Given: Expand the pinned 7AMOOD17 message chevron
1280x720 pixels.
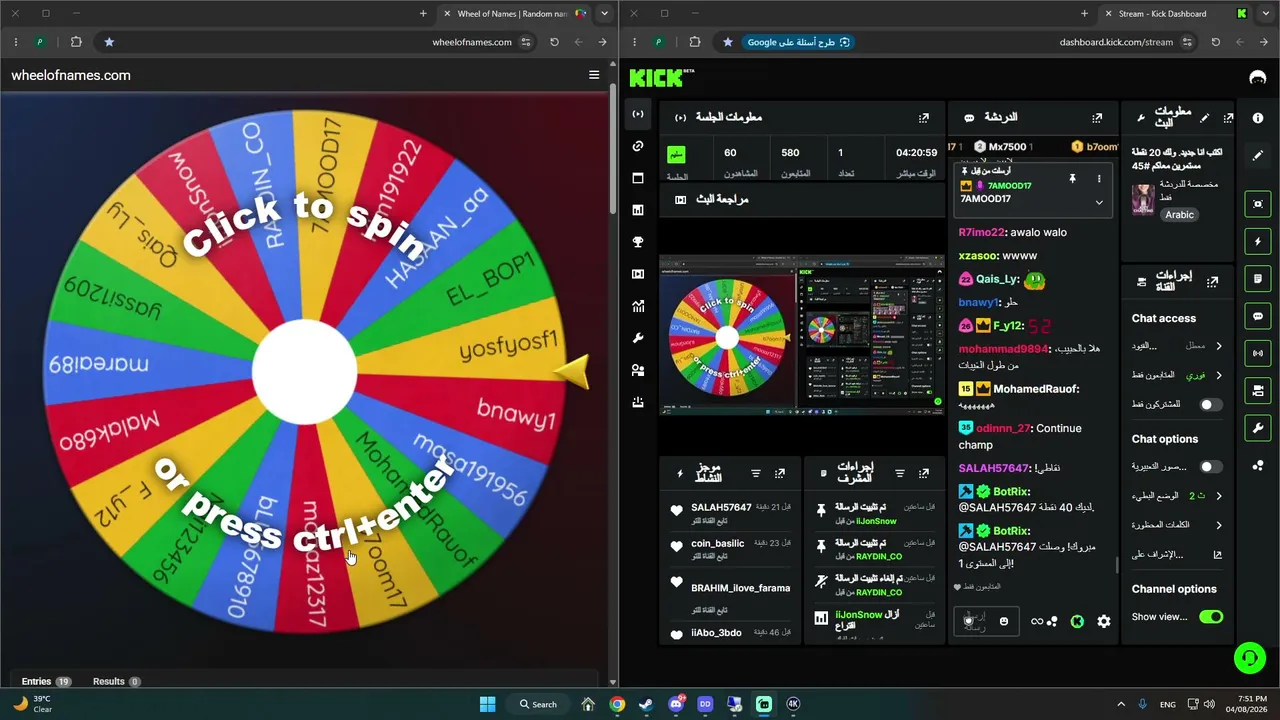Looking at the screenshot, I should (x=1099, y=201).
